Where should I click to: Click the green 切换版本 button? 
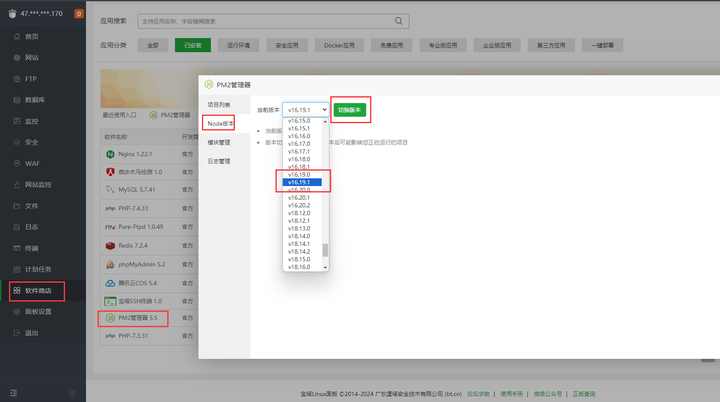(351, 109)
